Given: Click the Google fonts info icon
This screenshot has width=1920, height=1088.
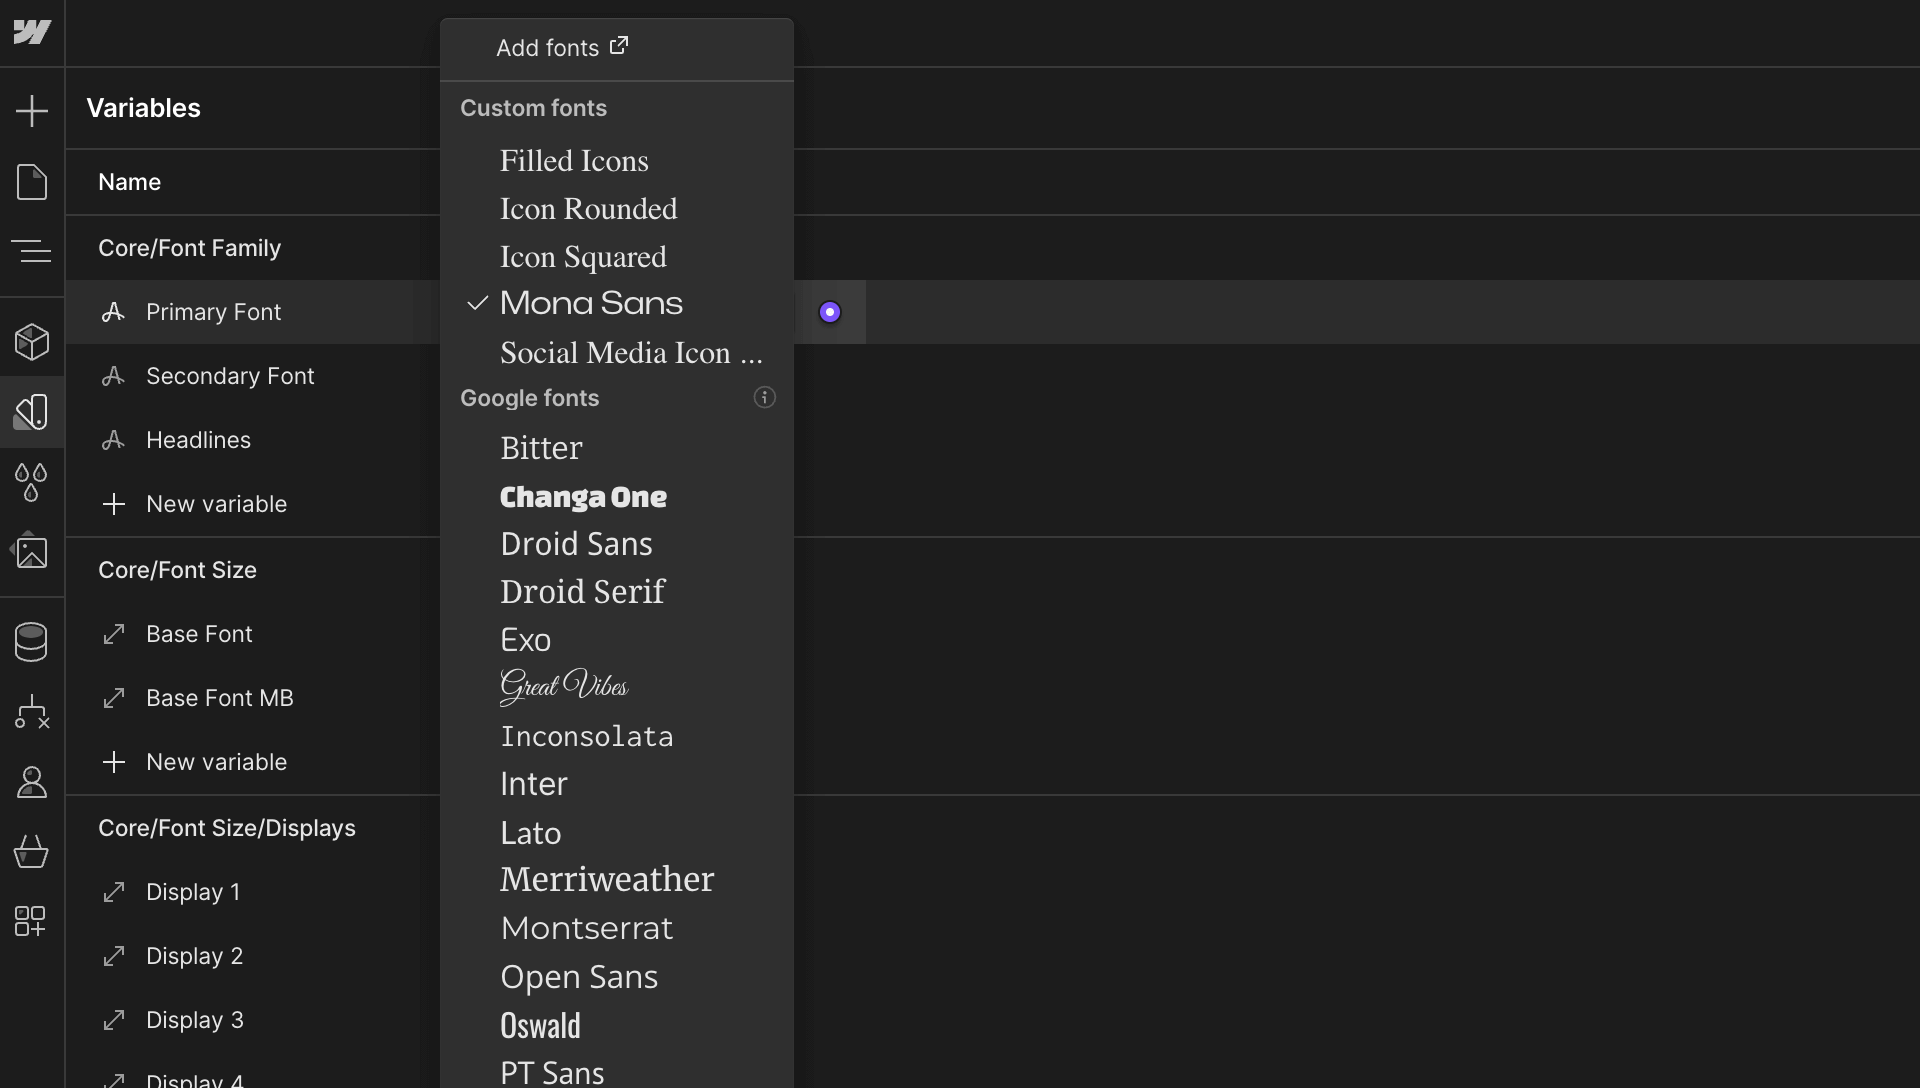Looking at the screenshot, I should (764, 398).
